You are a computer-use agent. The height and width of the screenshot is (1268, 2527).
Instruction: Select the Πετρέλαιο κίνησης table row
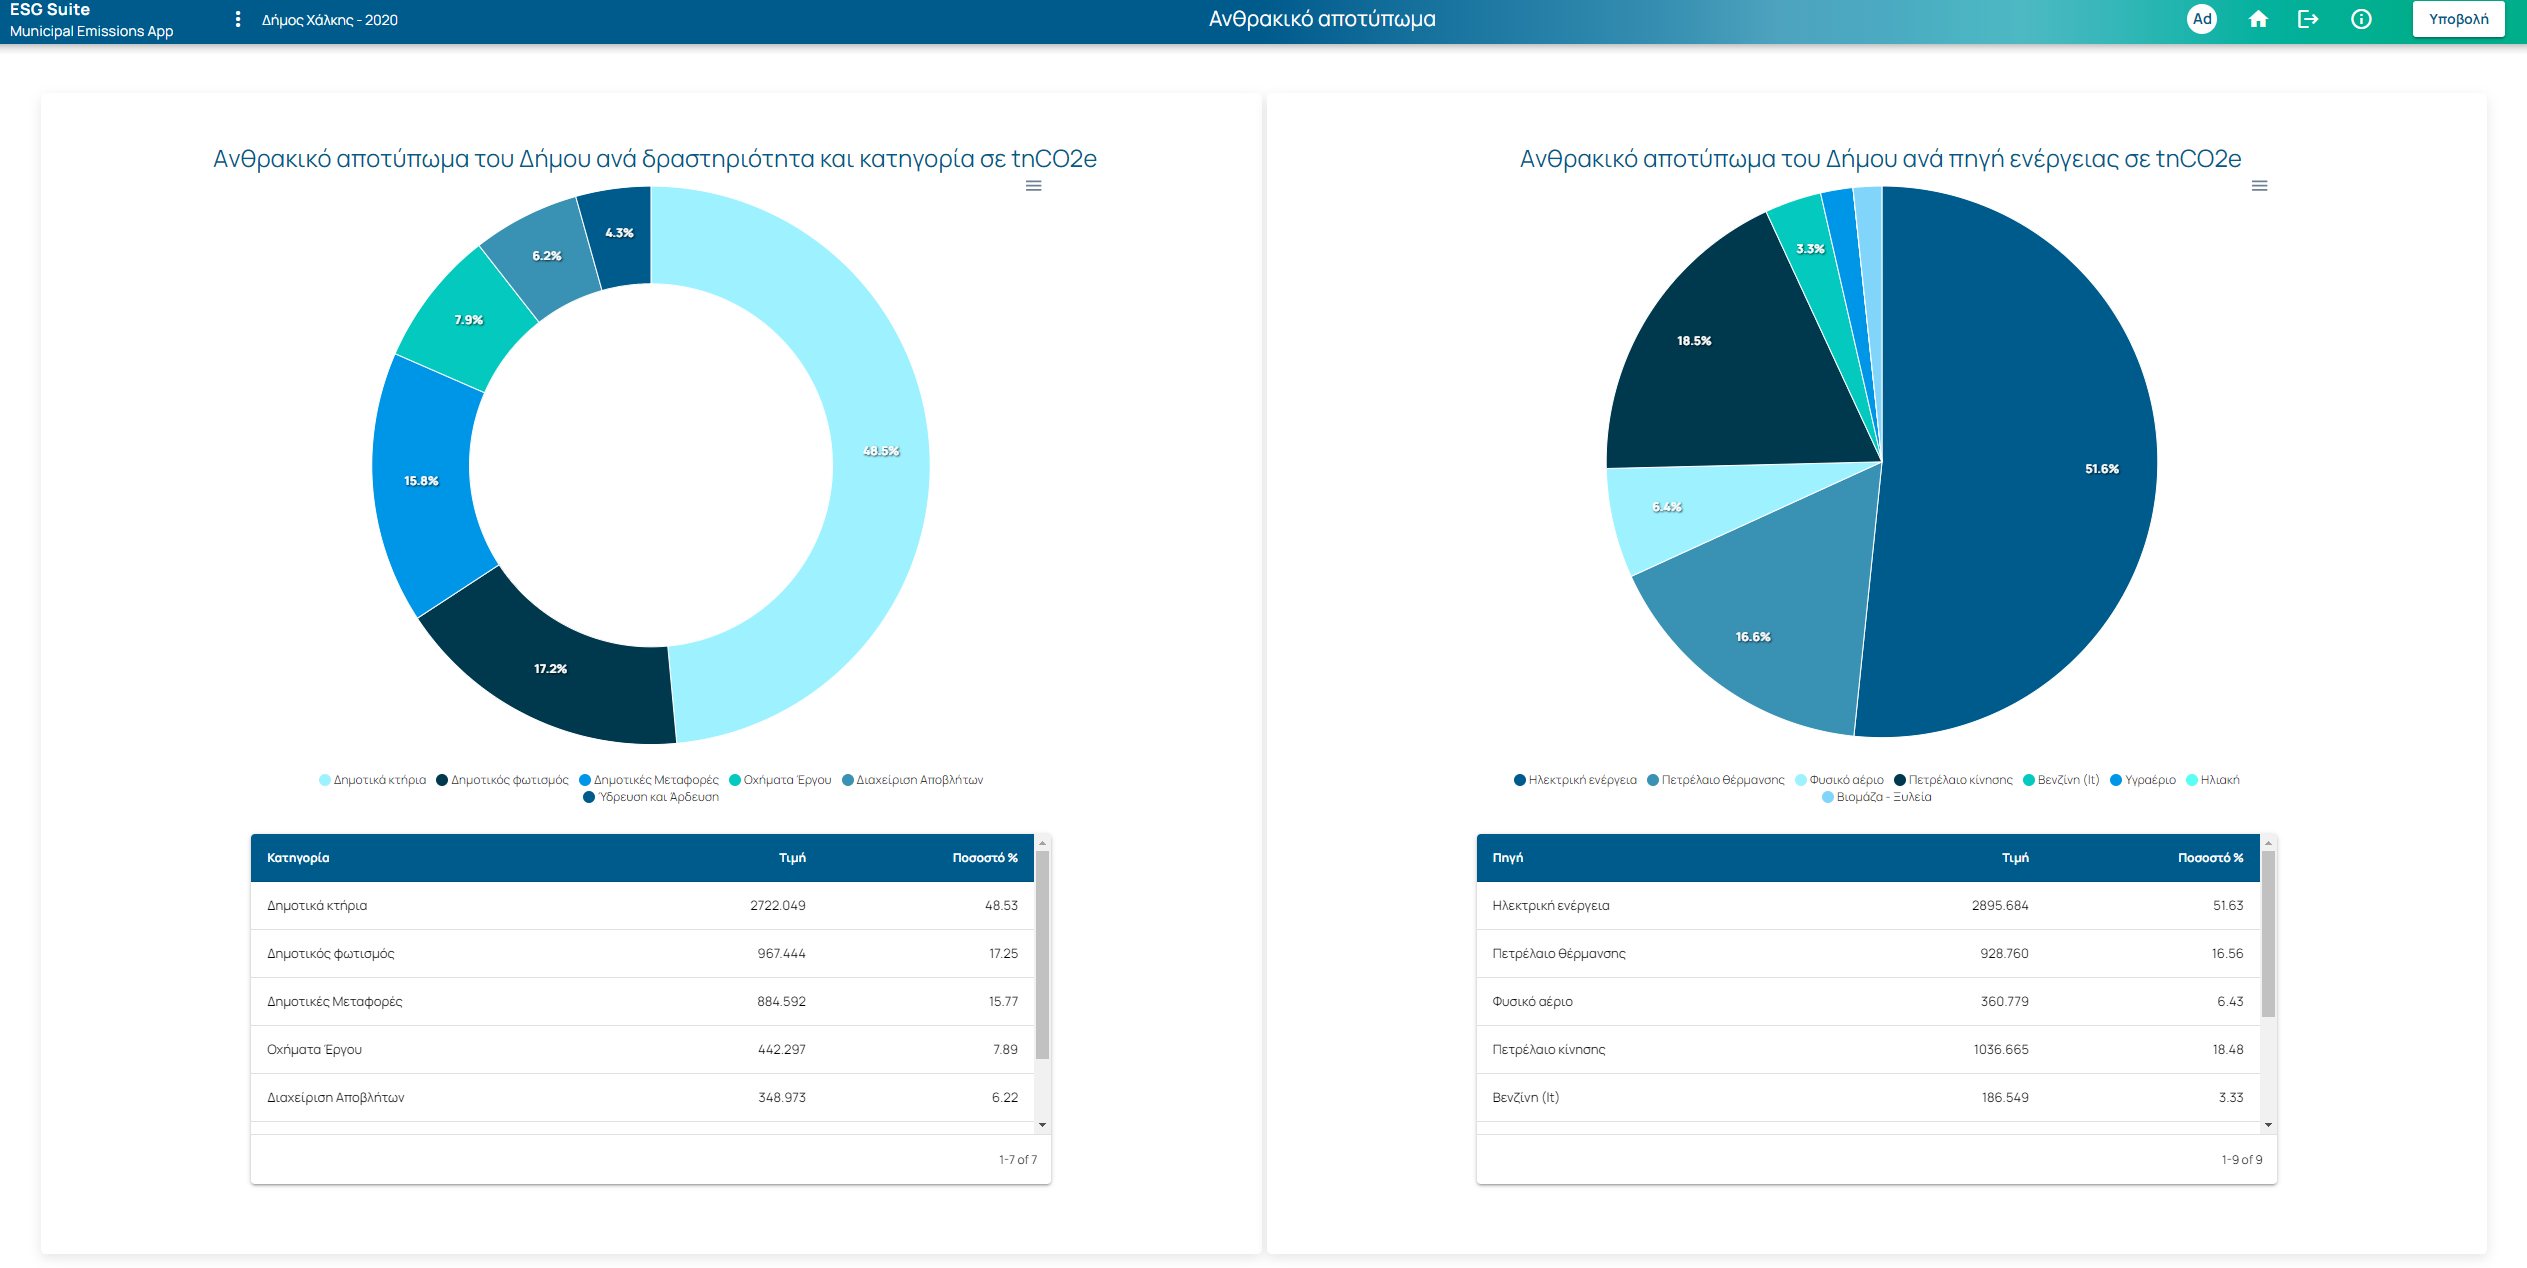coord(1868,1050)
